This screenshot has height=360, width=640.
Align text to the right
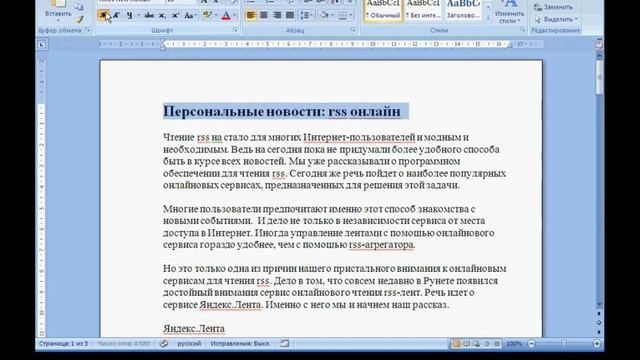pos(277,15)
